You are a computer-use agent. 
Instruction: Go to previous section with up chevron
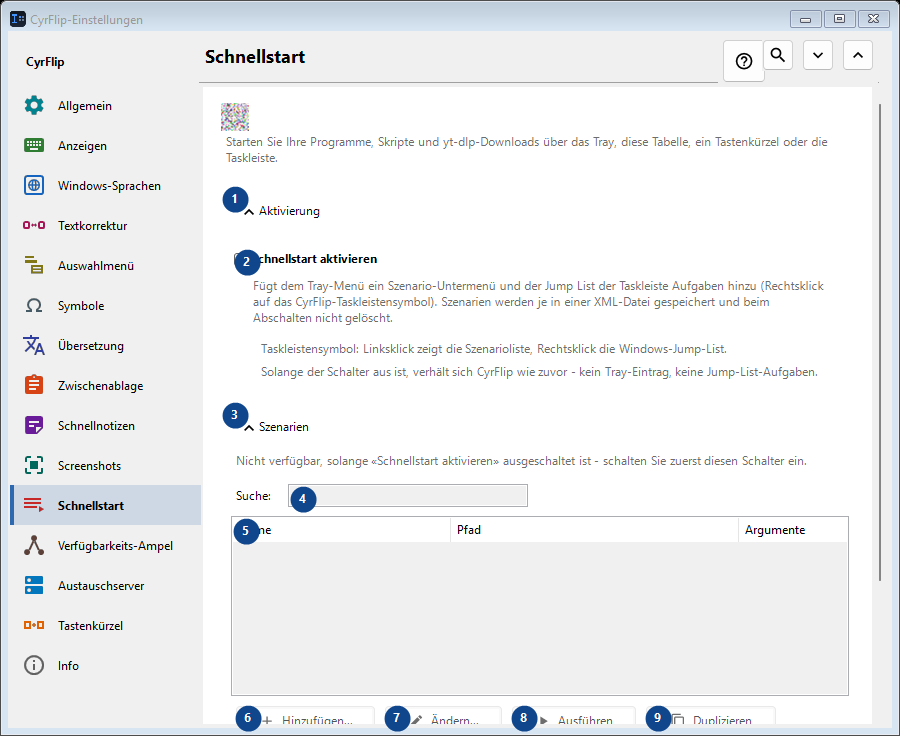[858, 55]
